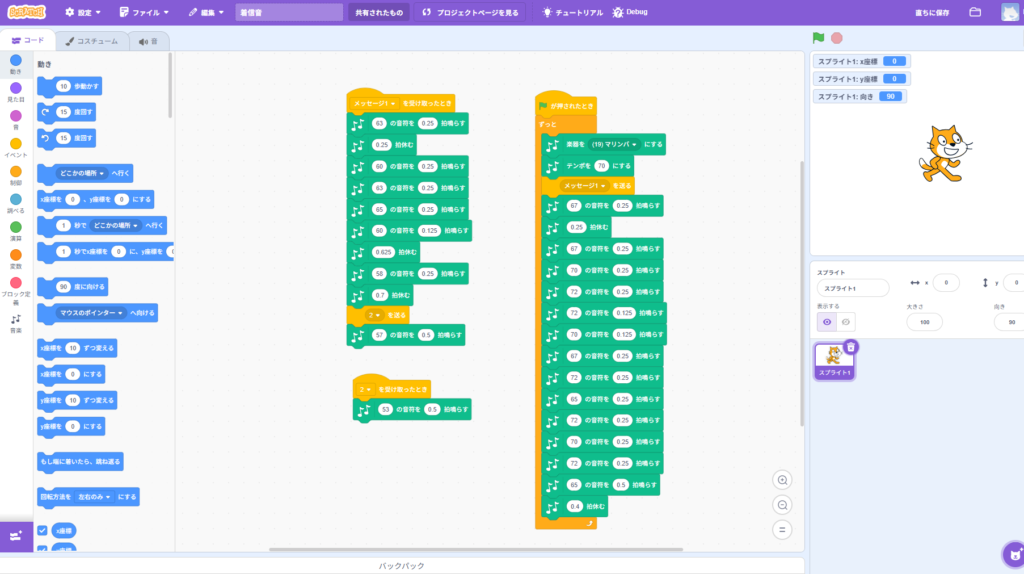Click the もし端に着いたら、跳ね返る block

pyautogui.click(x=80, y=462)
